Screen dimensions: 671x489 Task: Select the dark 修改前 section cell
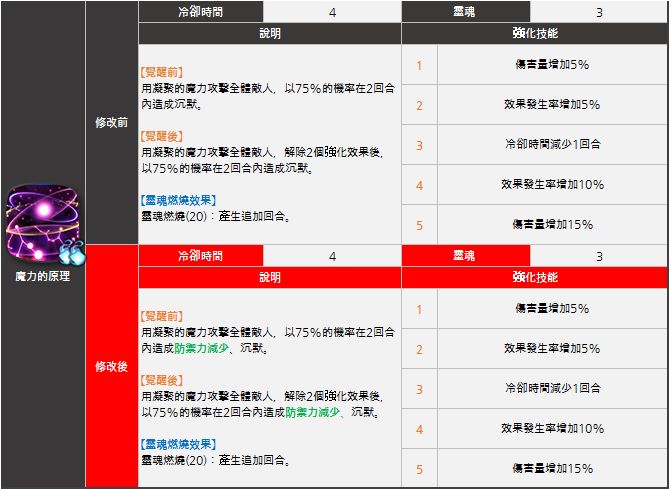point(111,122)
